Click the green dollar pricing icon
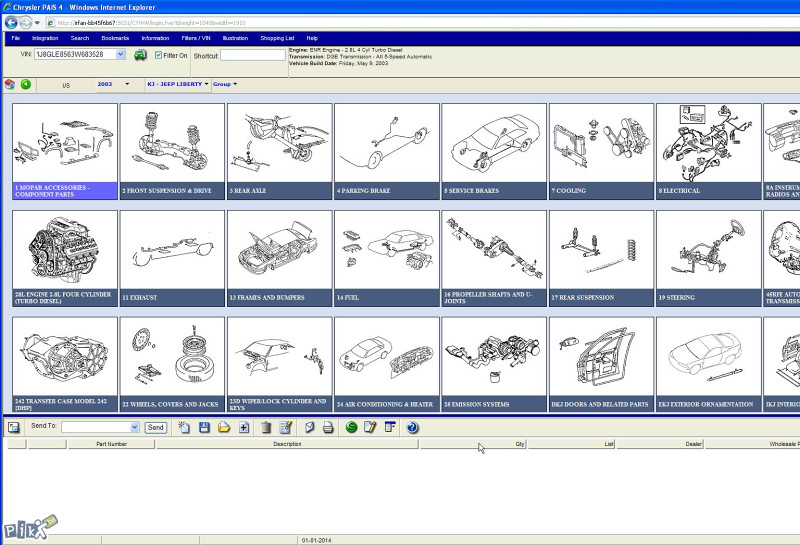The width and height of the screenshot is (800, 545). click(x=352, y=427)
